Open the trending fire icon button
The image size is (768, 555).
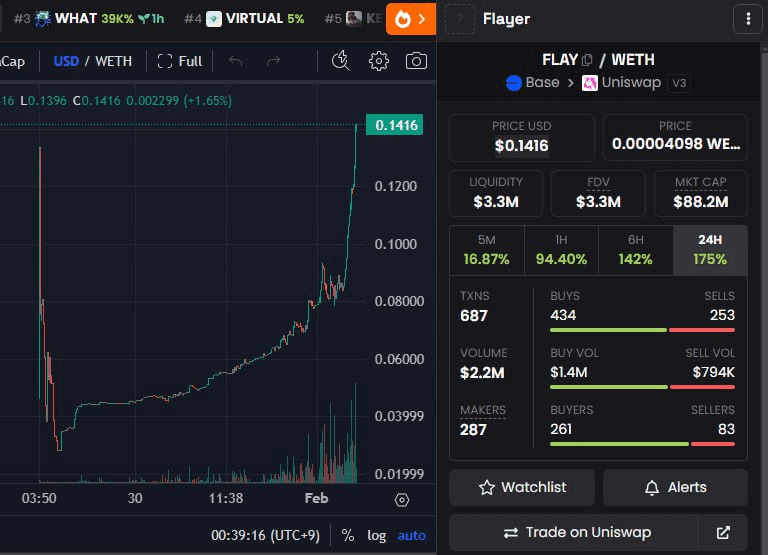point(411,19)
